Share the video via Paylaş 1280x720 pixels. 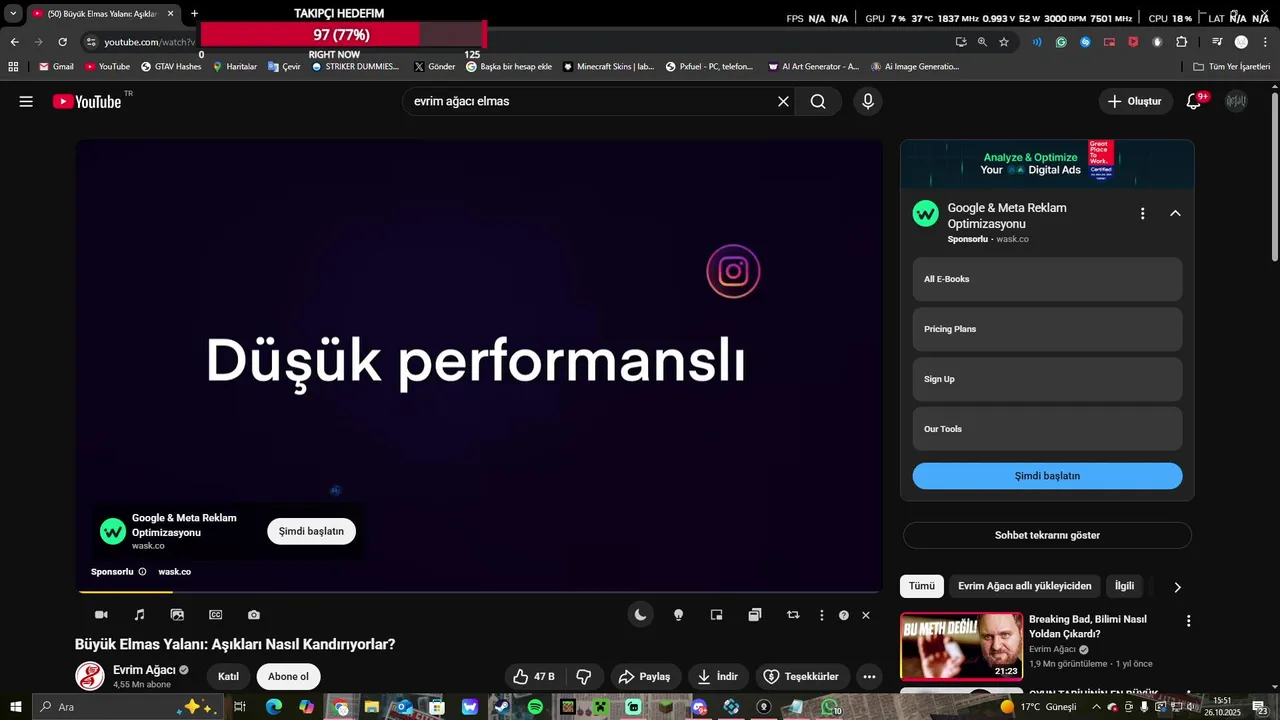(646, 677)
